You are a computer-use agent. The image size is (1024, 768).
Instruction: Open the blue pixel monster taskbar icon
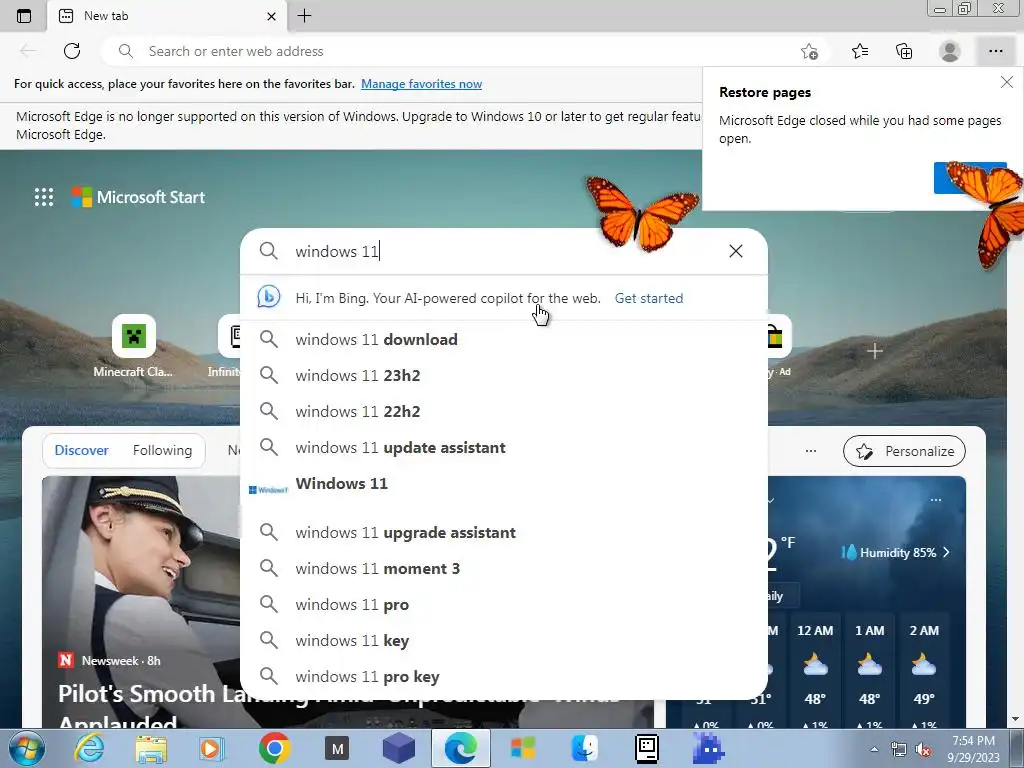pyautogui.click(x=709, y=748)
